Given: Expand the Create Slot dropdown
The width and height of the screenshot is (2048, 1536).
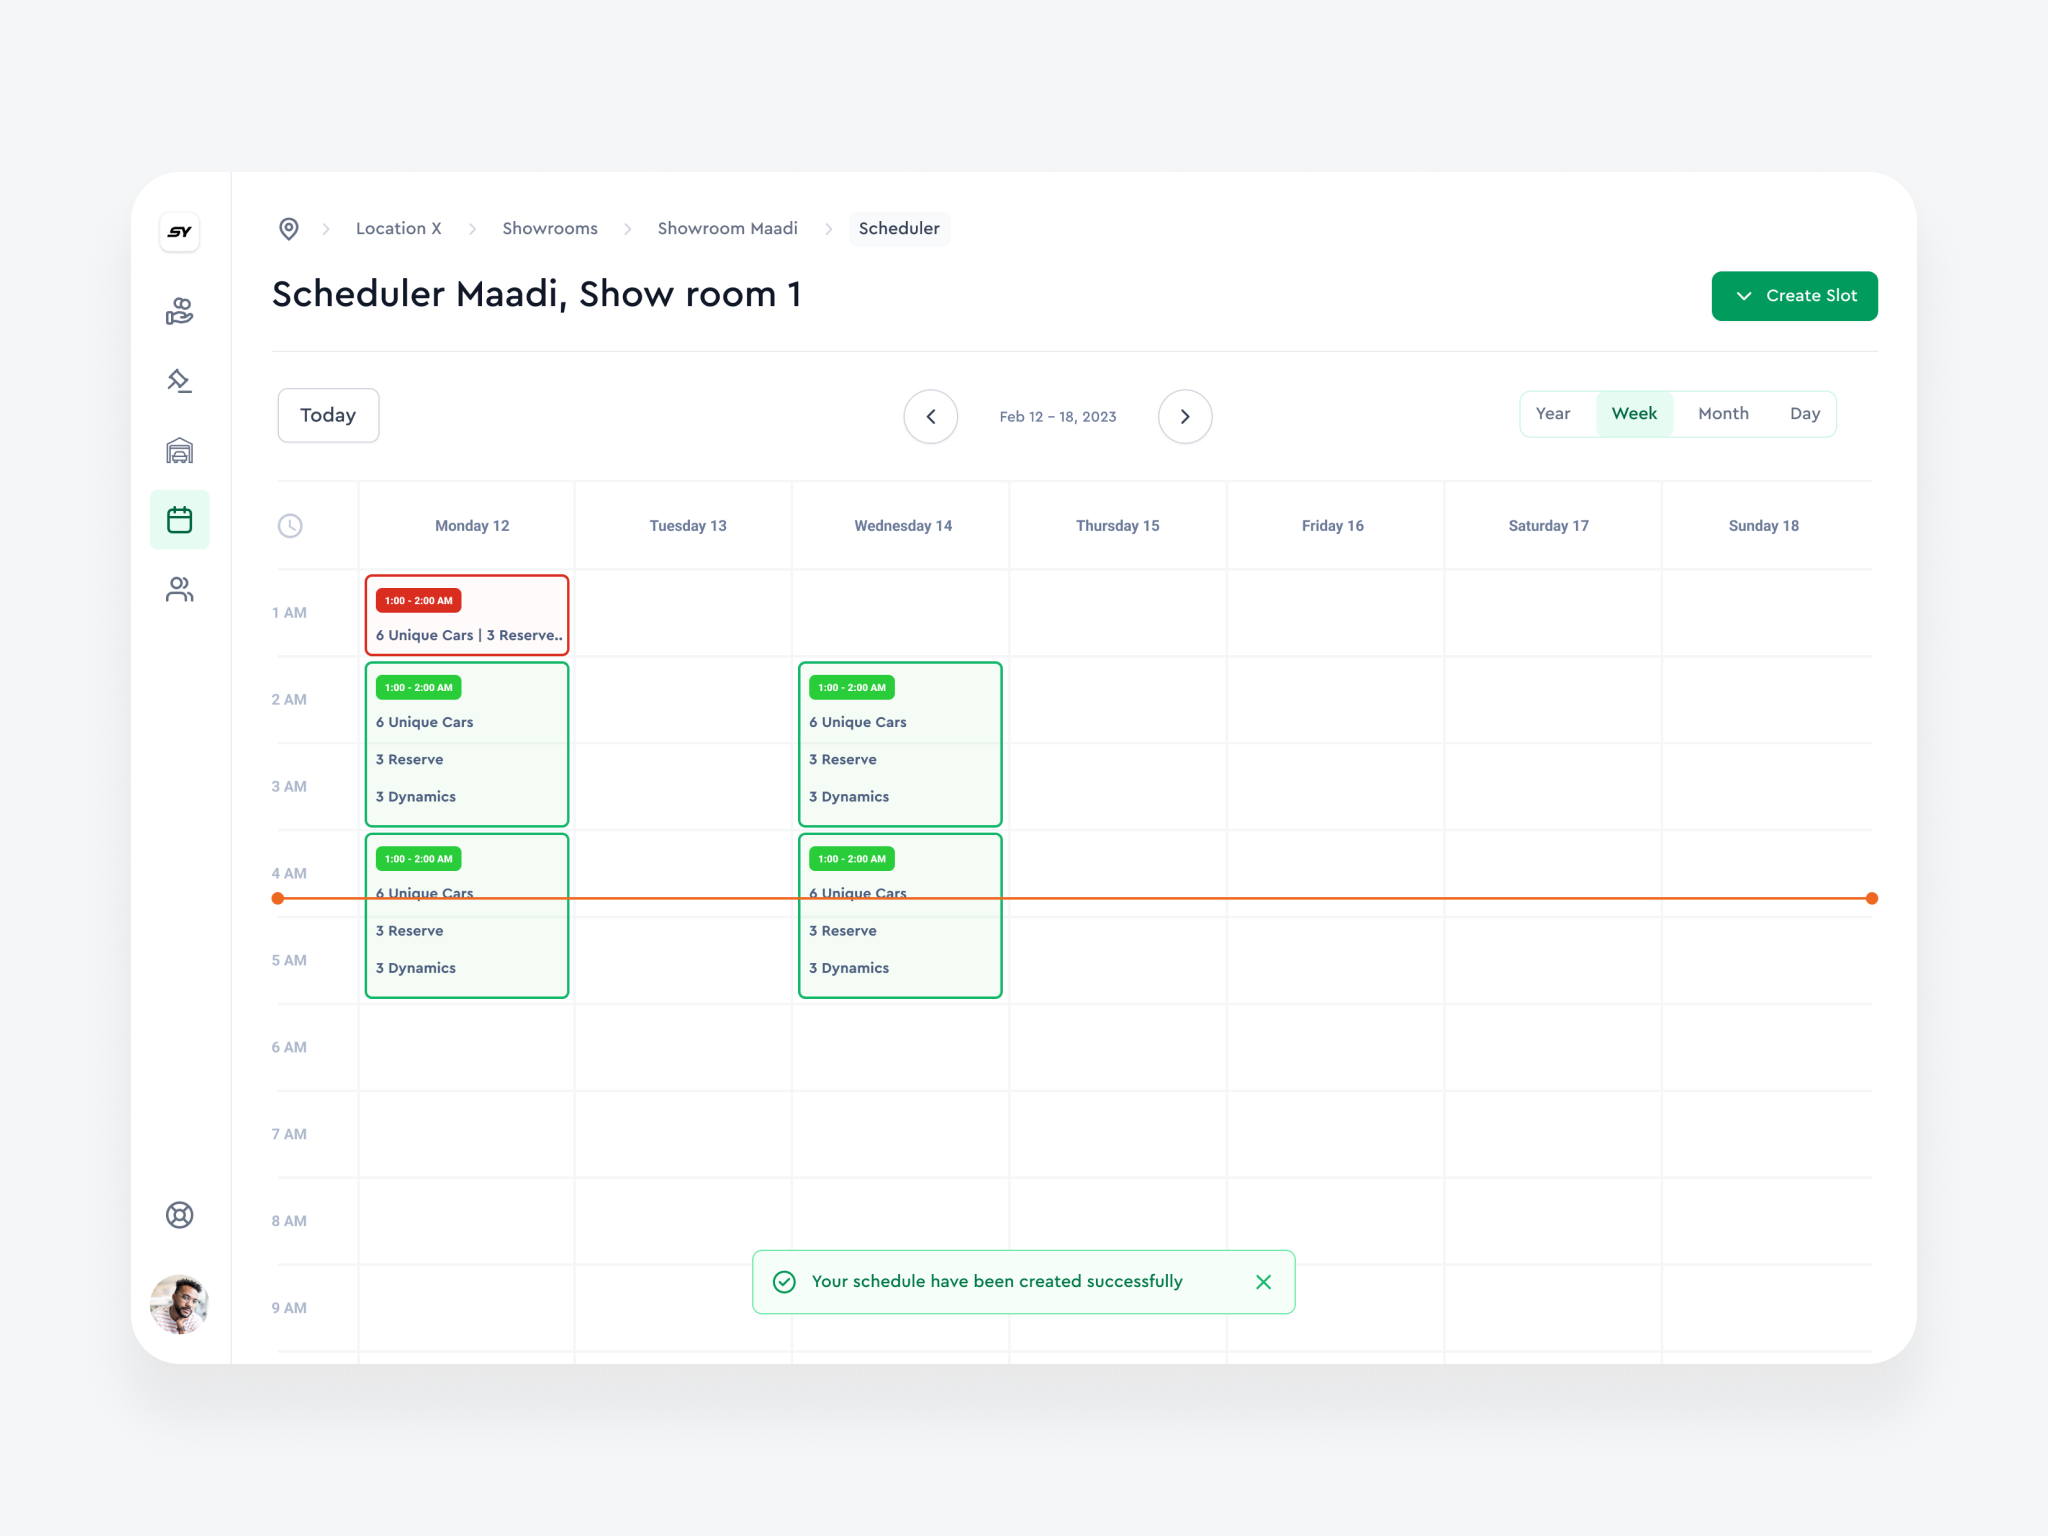Looking at the screenshot, I should 1794,296.
